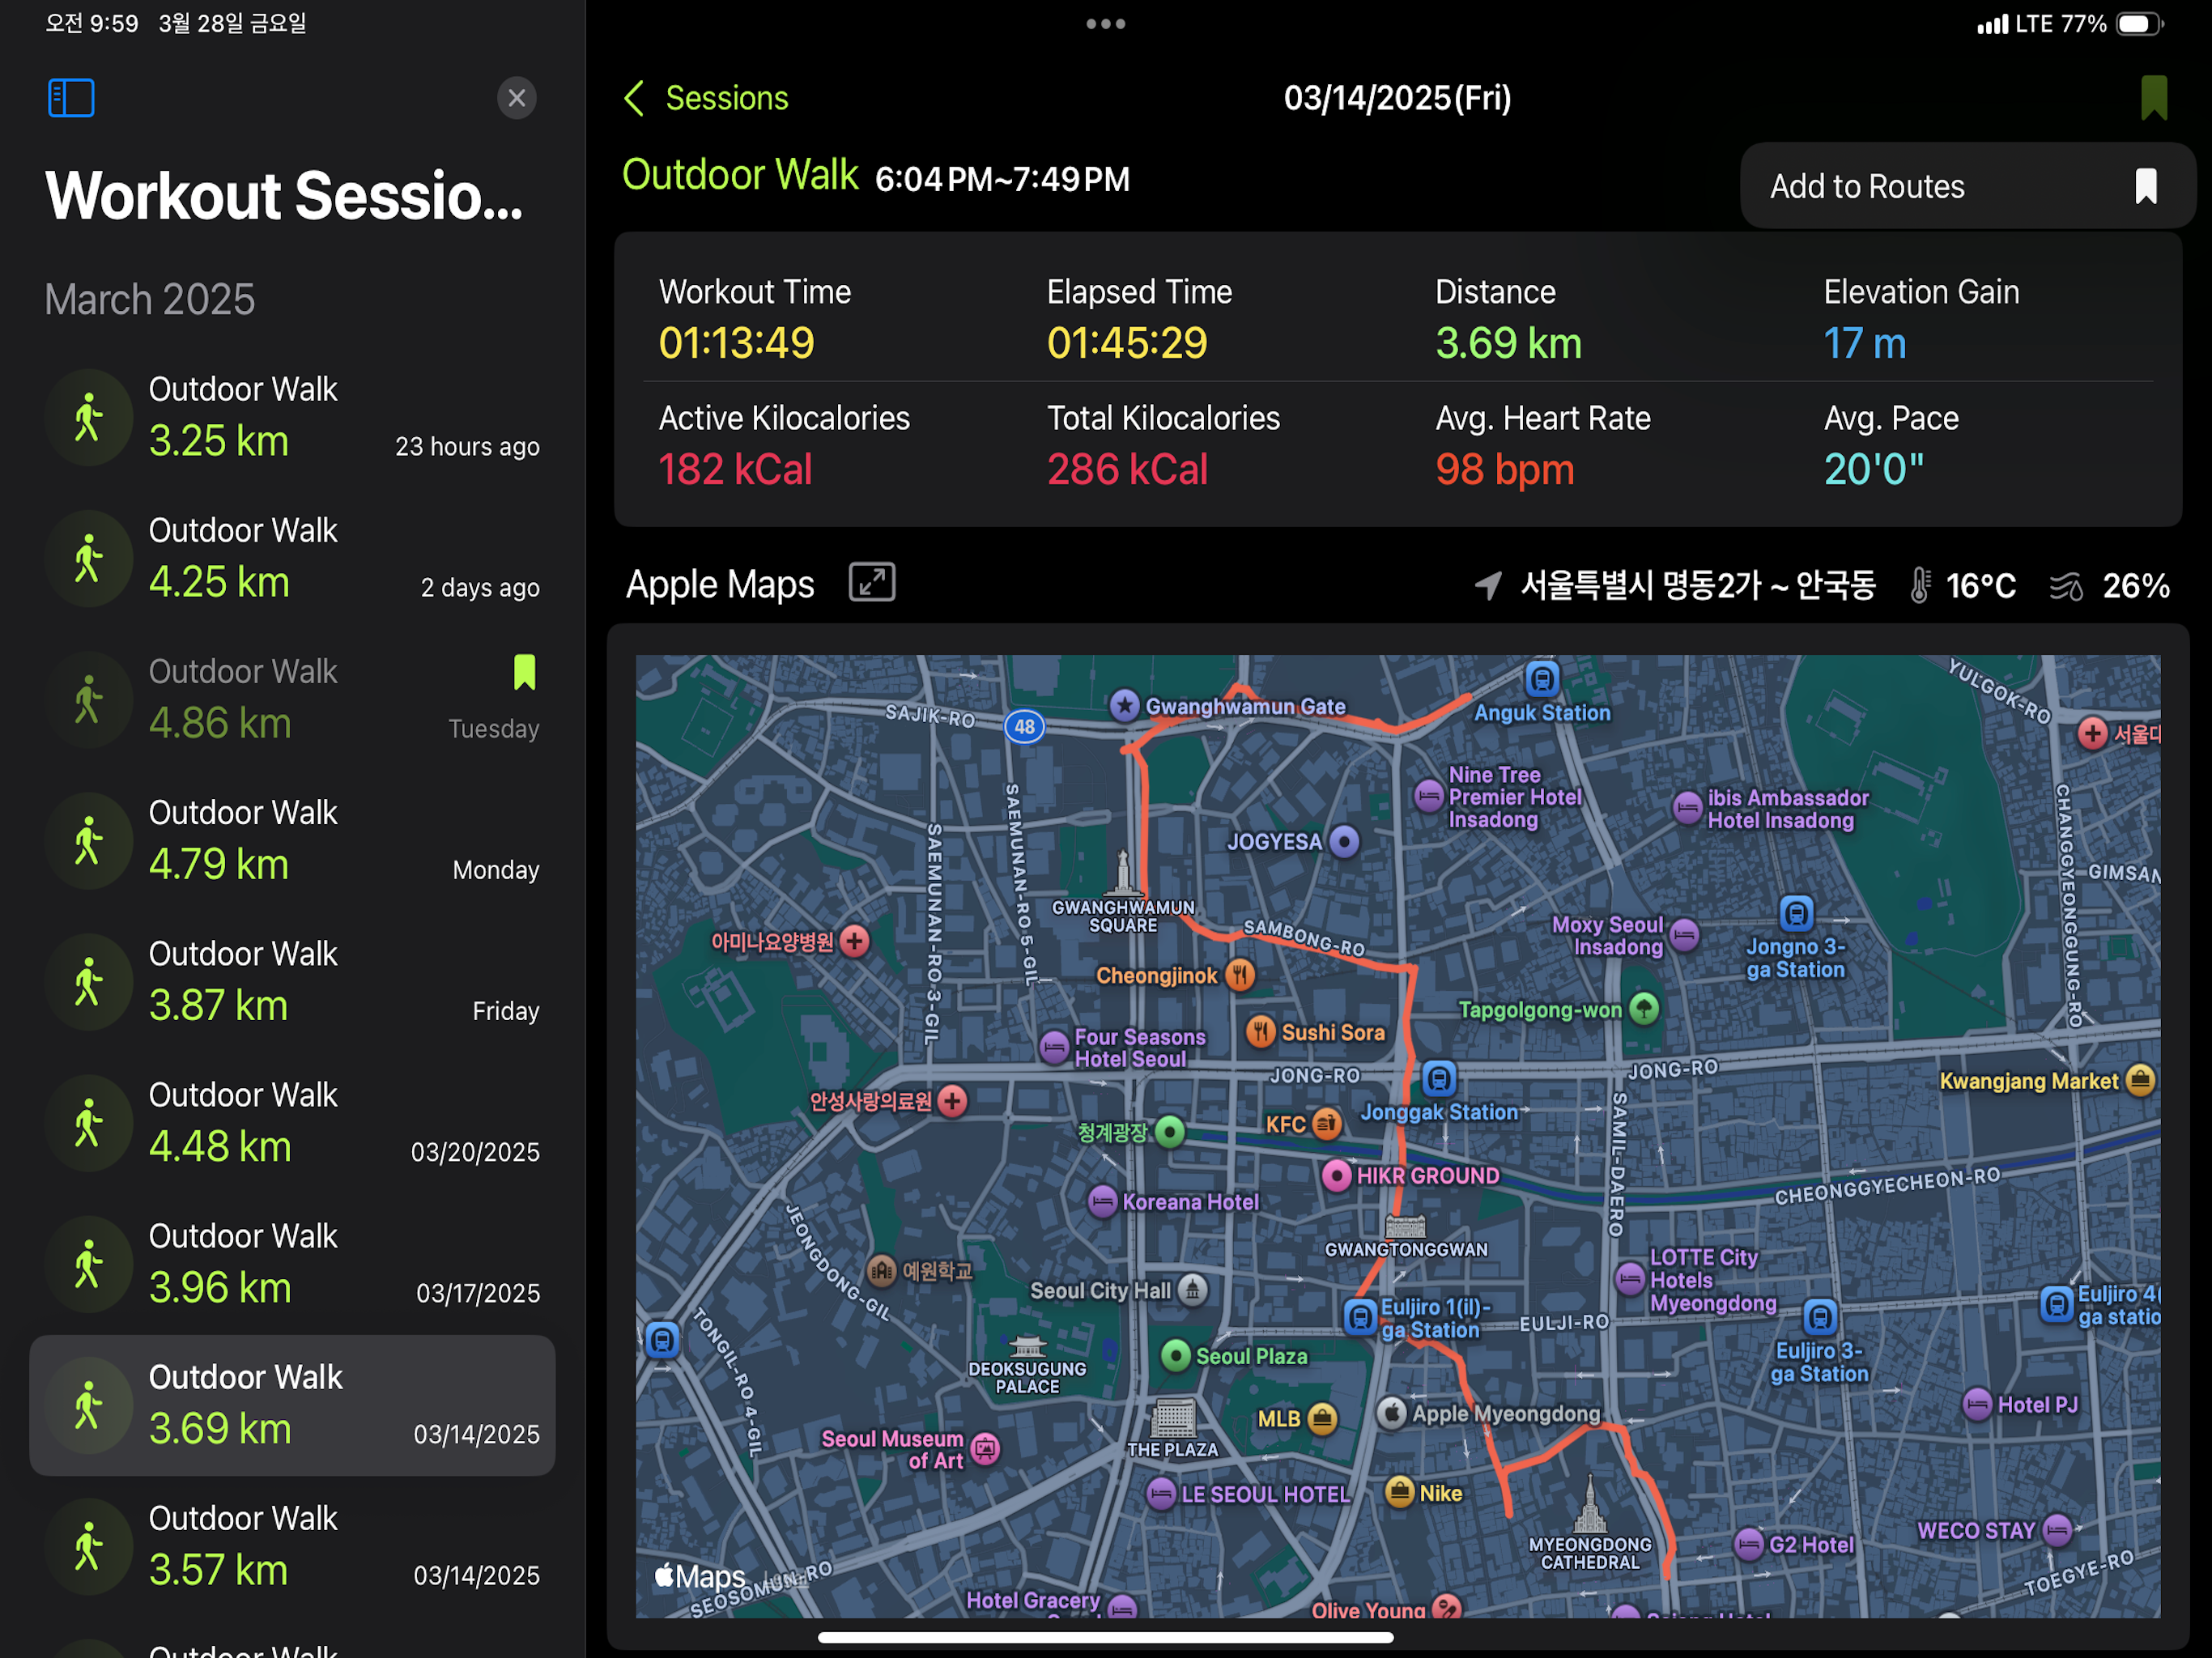This screenshot has width=2212, height=1658.
Task: Tap the Seoul Plaza green pin
Action: (1176, 1355)
